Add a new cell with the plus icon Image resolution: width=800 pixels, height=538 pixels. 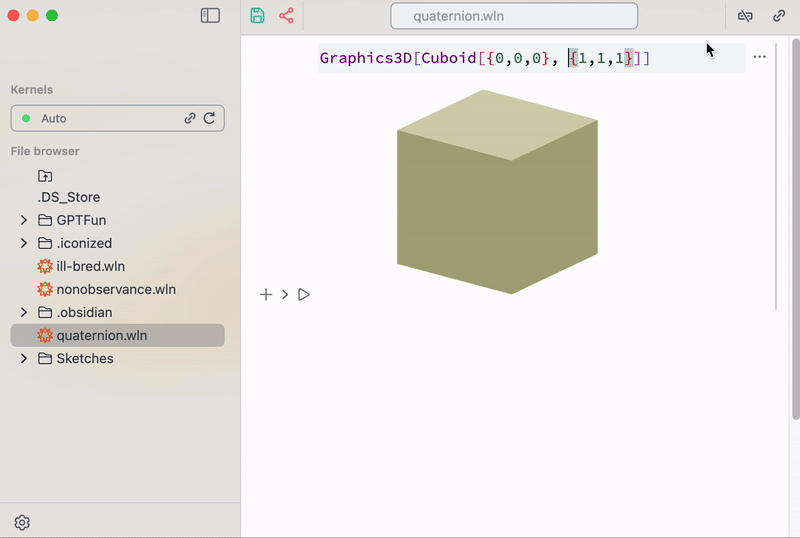266,295
